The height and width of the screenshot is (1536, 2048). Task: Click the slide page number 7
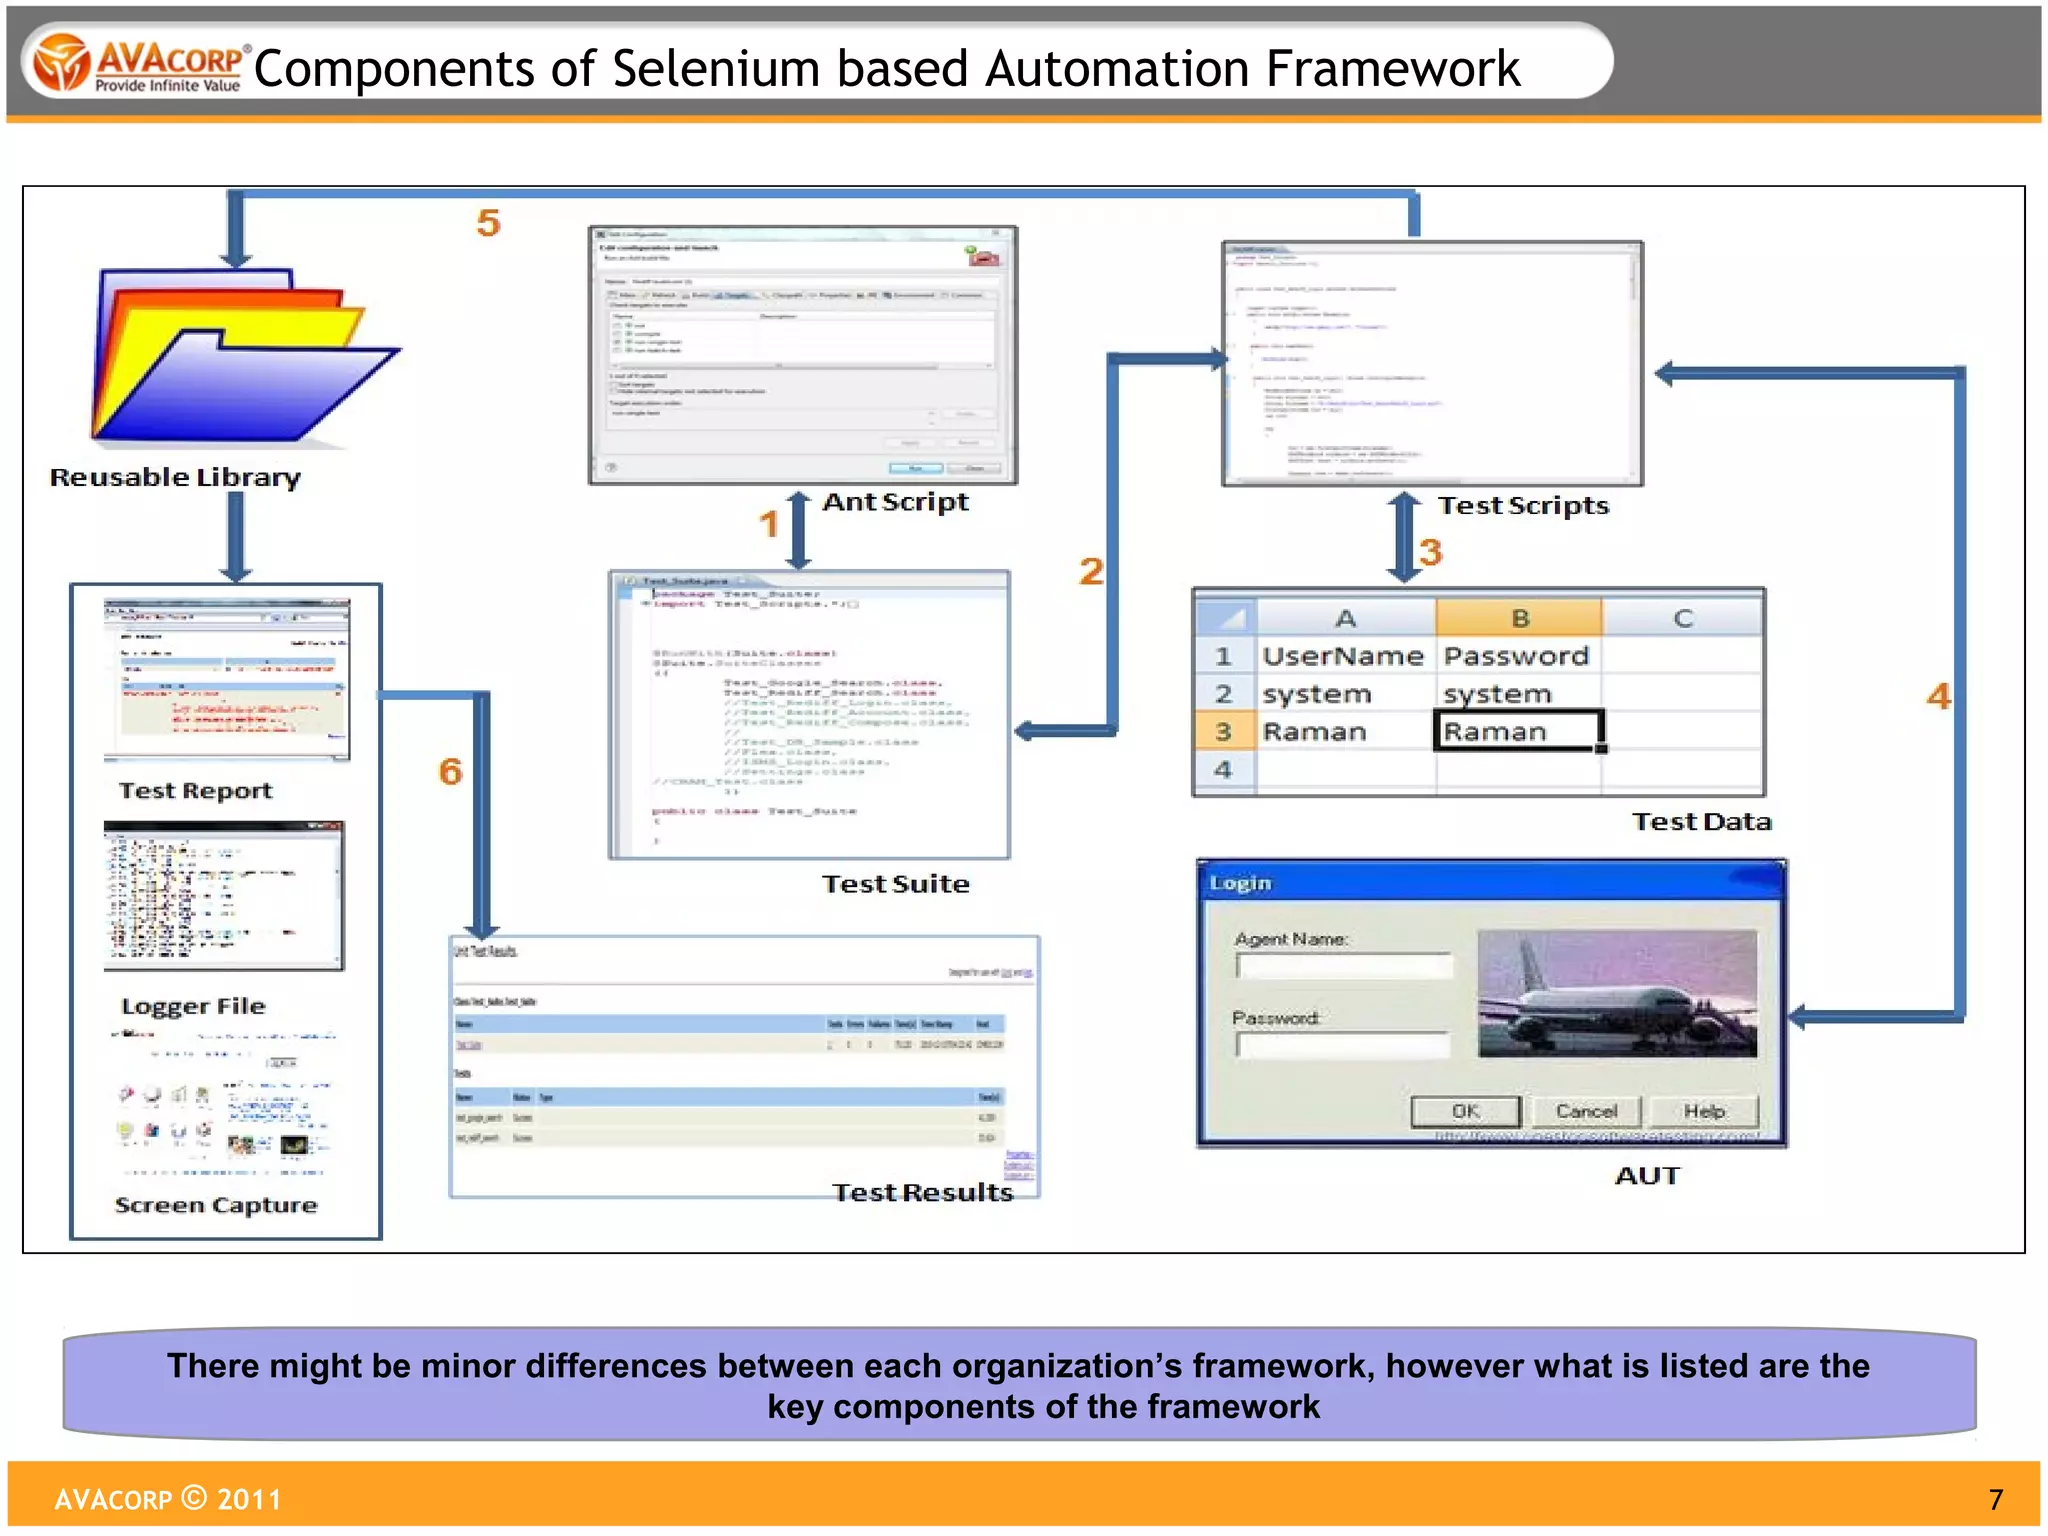point(1996,1500)
